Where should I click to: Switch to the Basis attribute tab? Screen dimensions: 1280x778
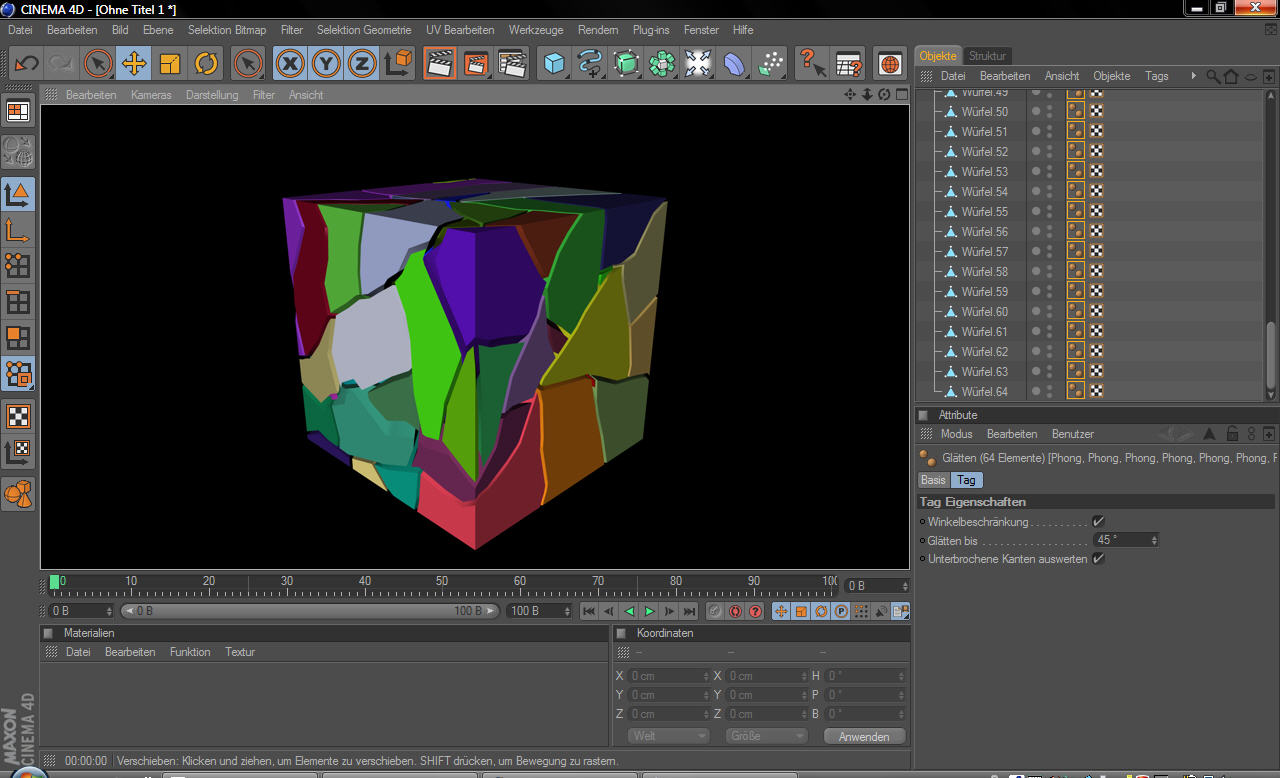click(933, 480)
